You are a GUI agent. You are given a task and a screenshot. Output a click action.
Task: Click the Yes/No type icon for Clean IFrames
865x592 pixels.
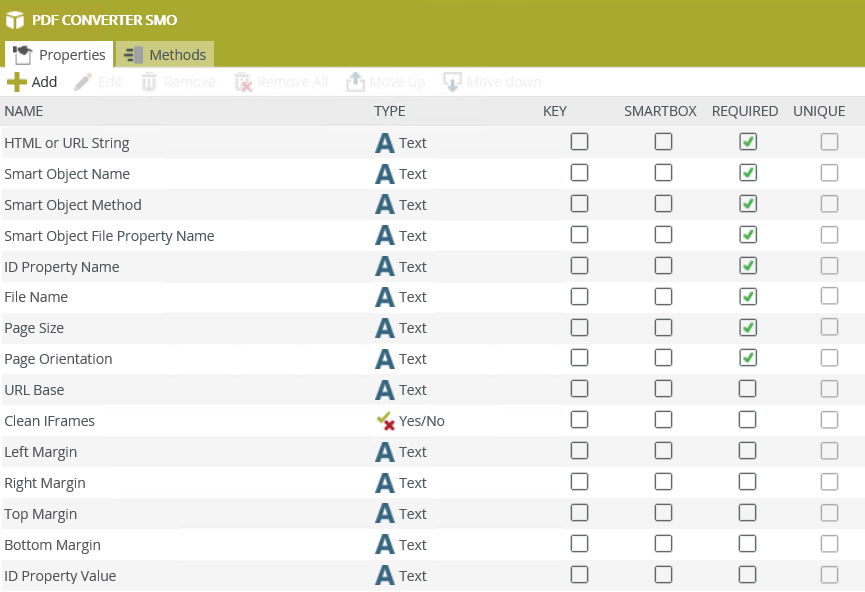tap(385, 421)
